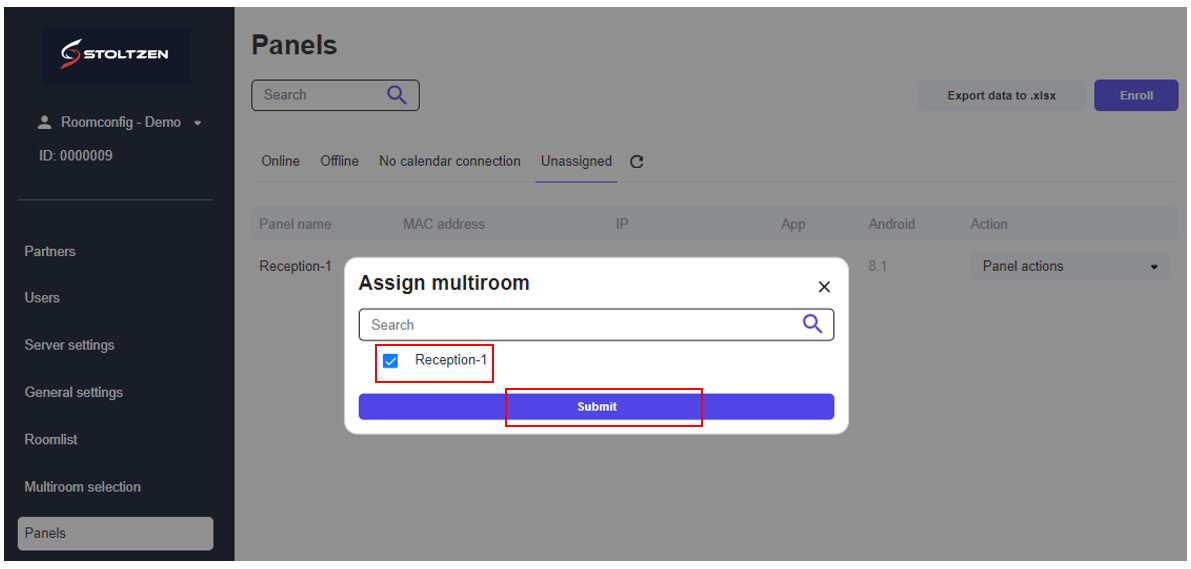Switch to the Online tab
Viewport: 1191px width, 569px height.
[x=280, y=161]
